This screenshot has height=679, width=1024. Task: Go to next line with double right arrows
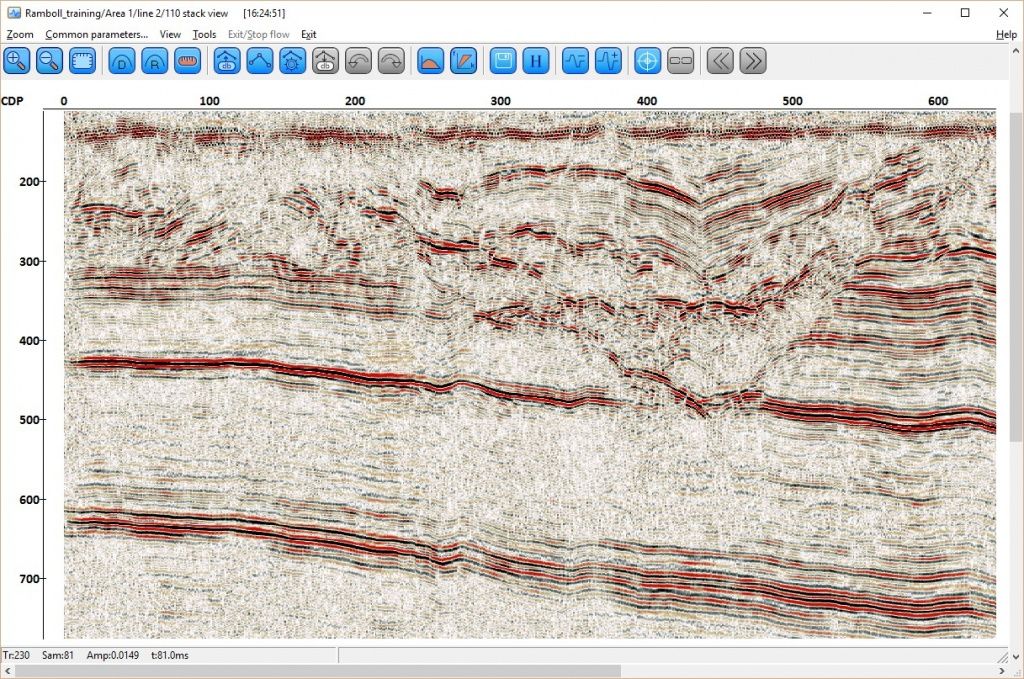[x=753, y=61]
